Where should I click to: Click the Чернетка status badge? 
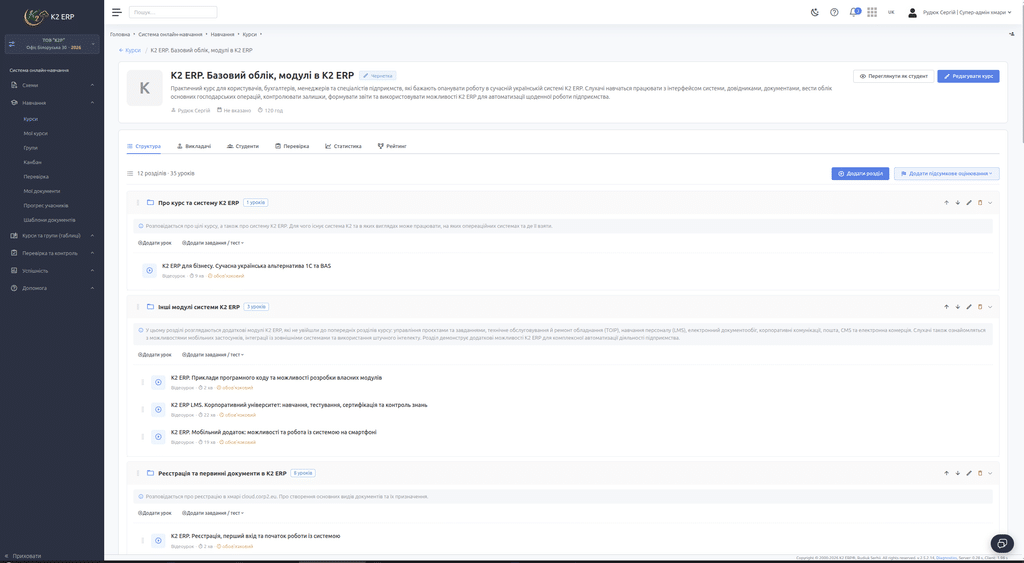coord(377,76)
